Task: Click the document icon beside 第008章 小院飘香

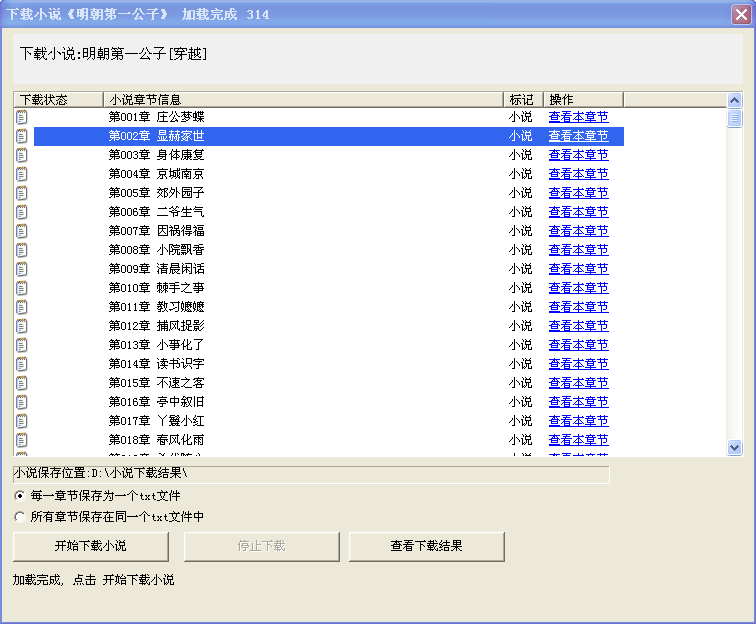Action: pos(22,250)
